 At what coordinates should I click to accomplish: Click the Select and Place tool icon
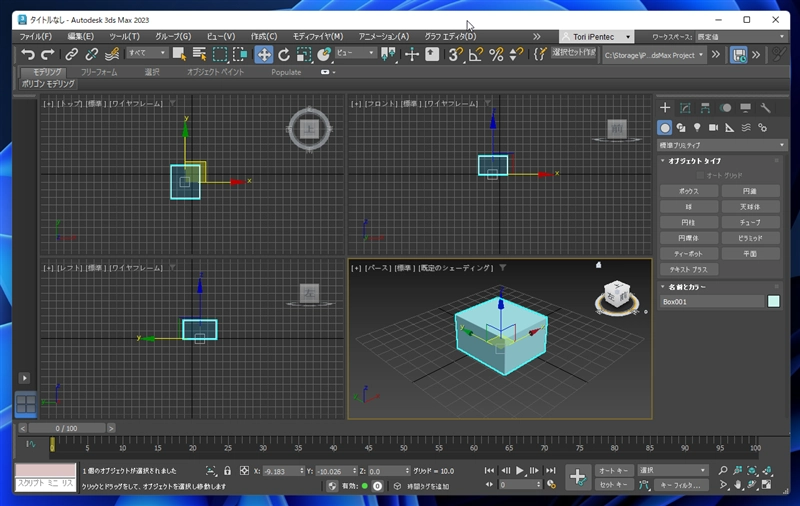[324, 54]
